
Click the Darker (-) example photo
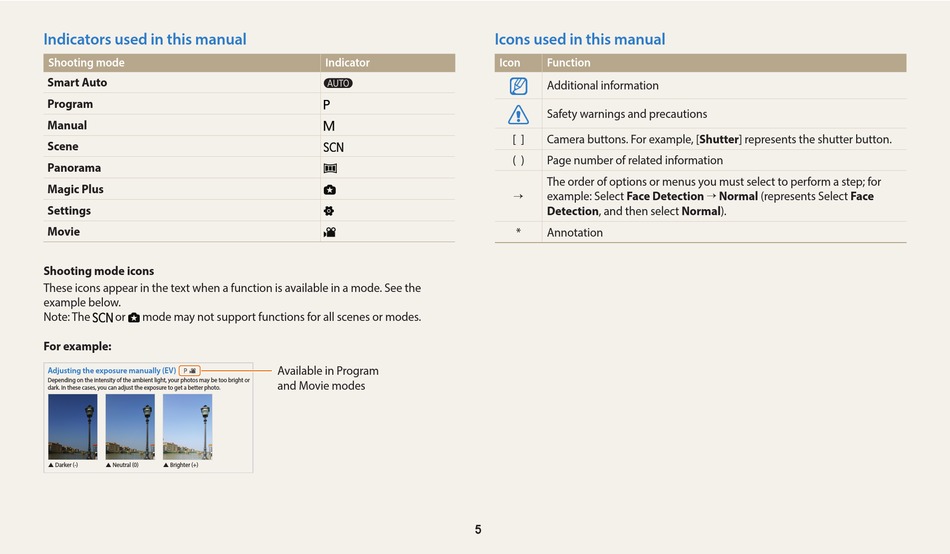point(73,427)
